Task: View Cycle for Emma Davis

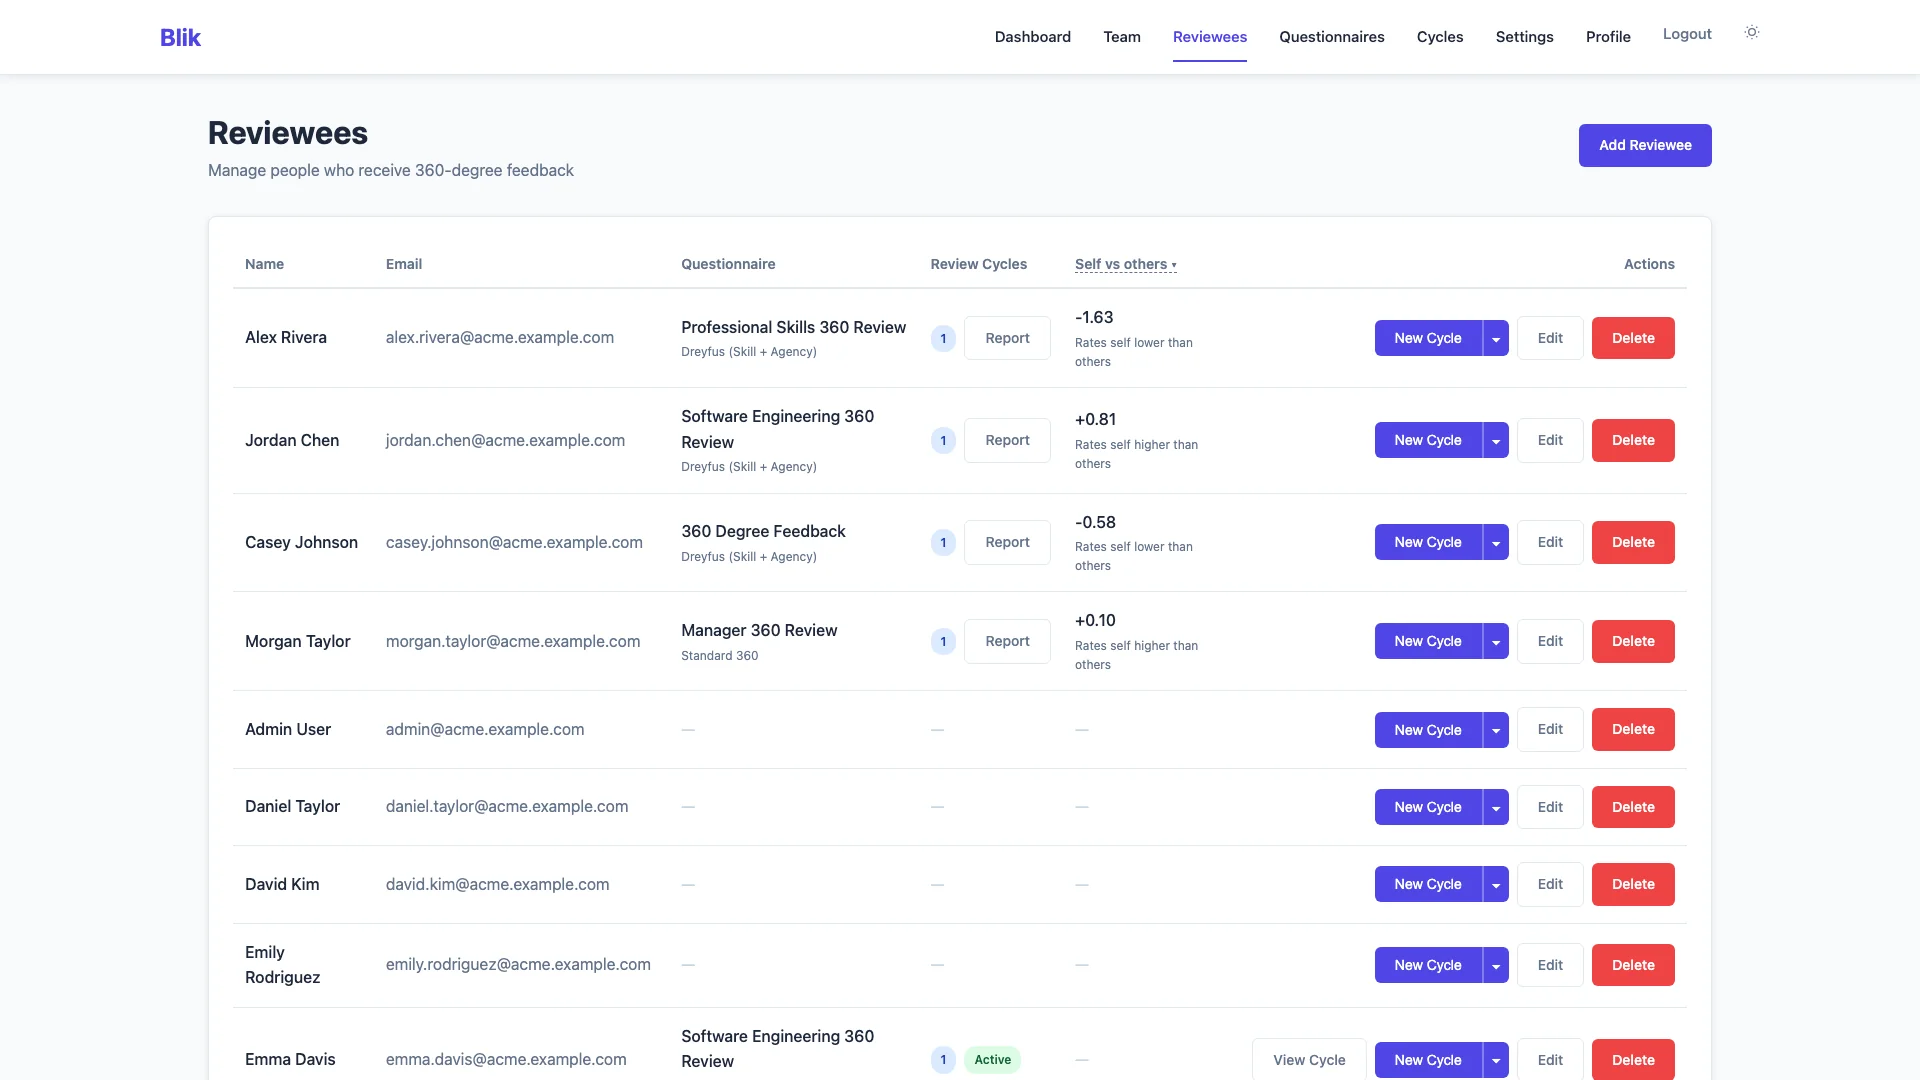Action: [1309, 1060]
